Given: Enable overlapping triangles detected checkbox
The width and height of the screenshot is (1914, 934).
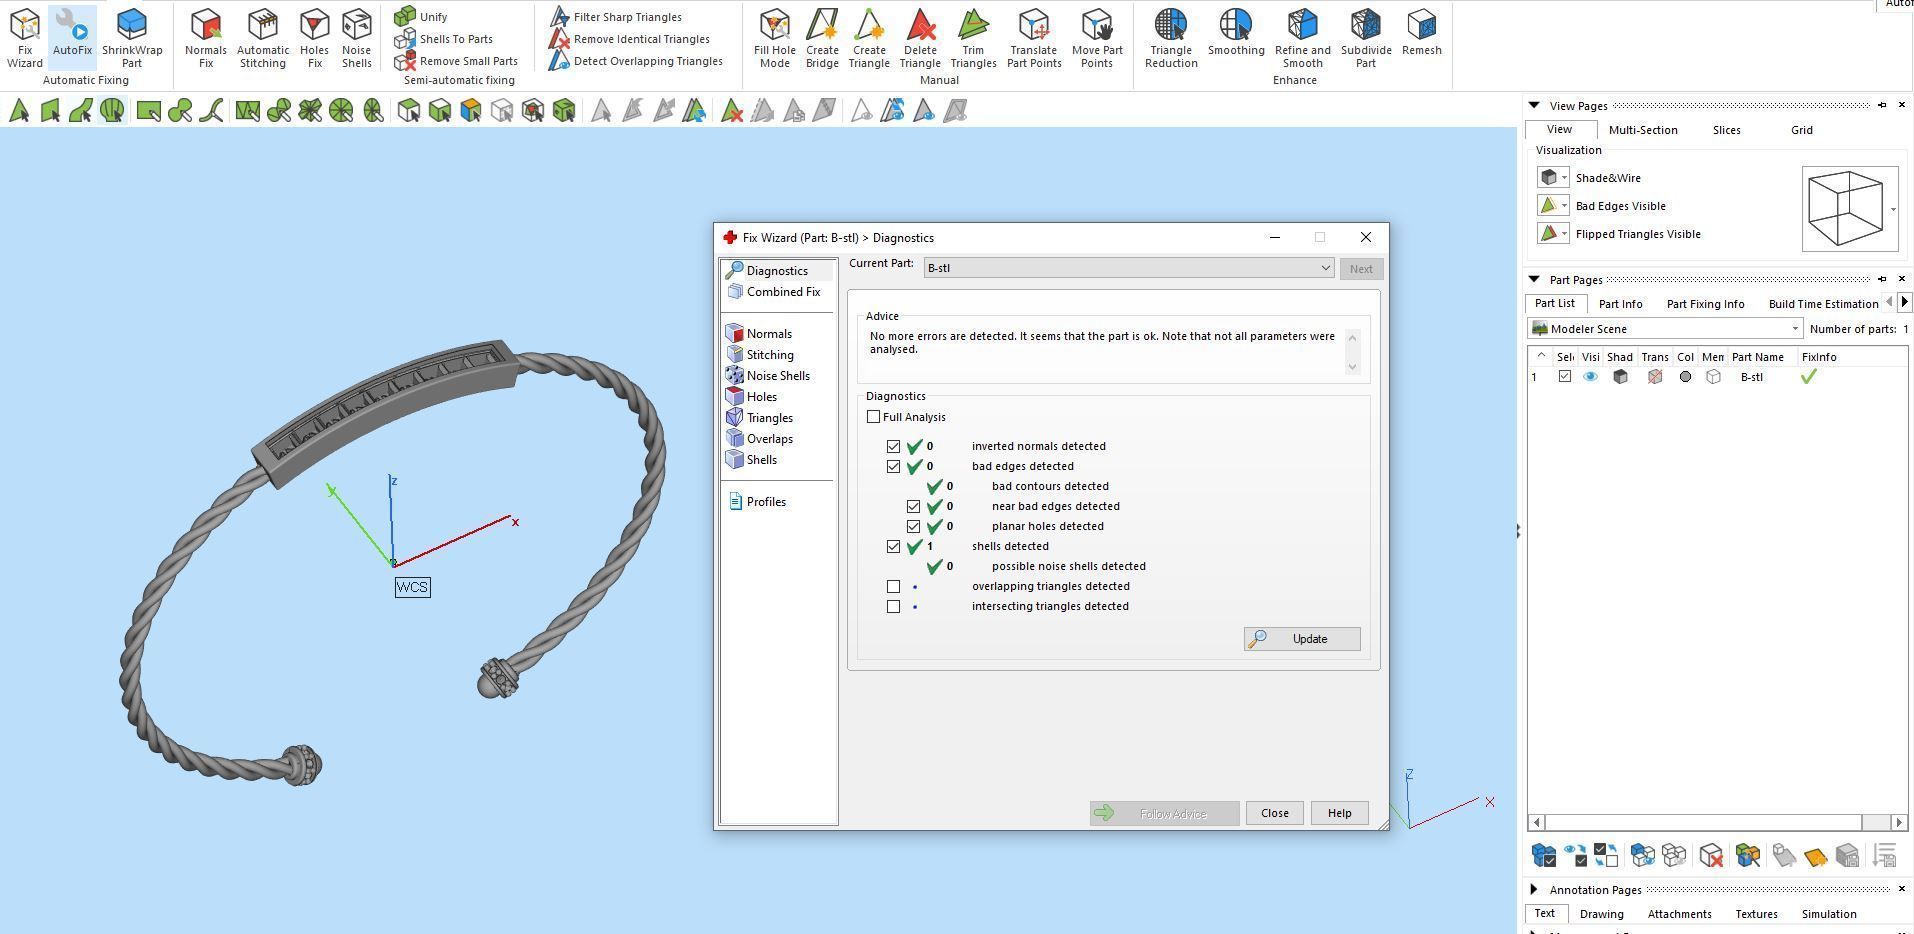Looking at the screenshot, I should click(x=894, y=587).
